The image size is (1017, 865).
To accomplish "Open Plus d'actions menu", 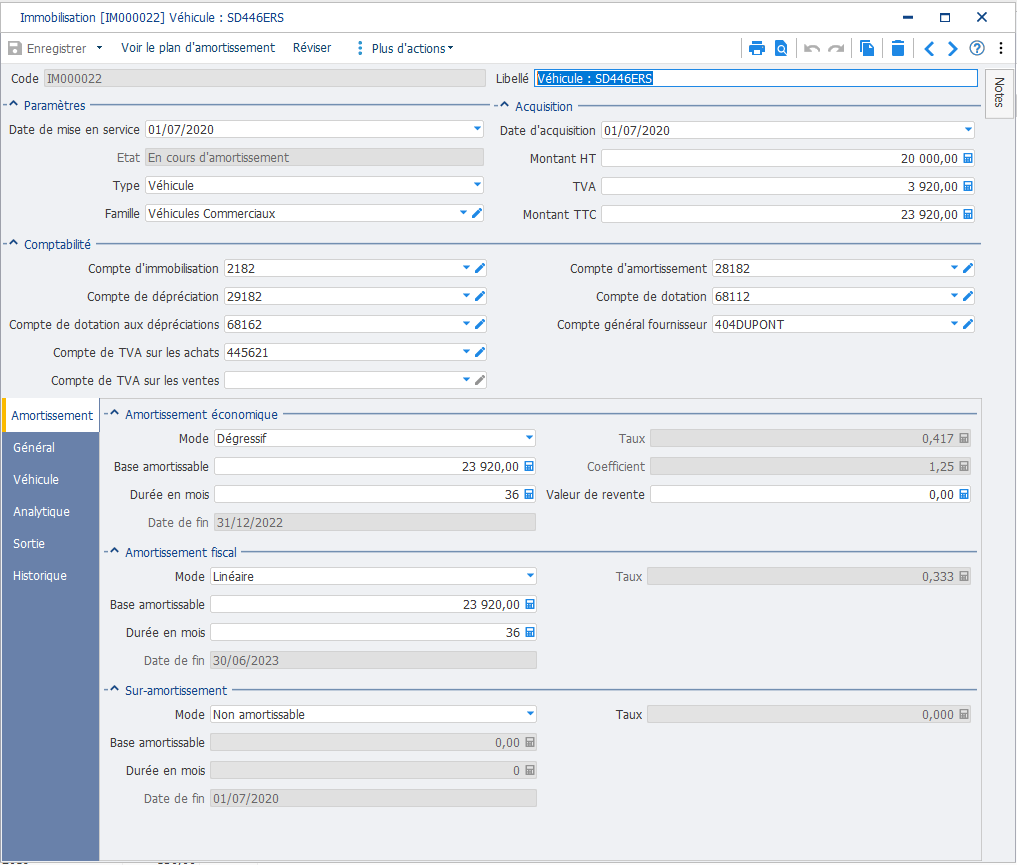I will pyautogui.click(x=406, y=49).
